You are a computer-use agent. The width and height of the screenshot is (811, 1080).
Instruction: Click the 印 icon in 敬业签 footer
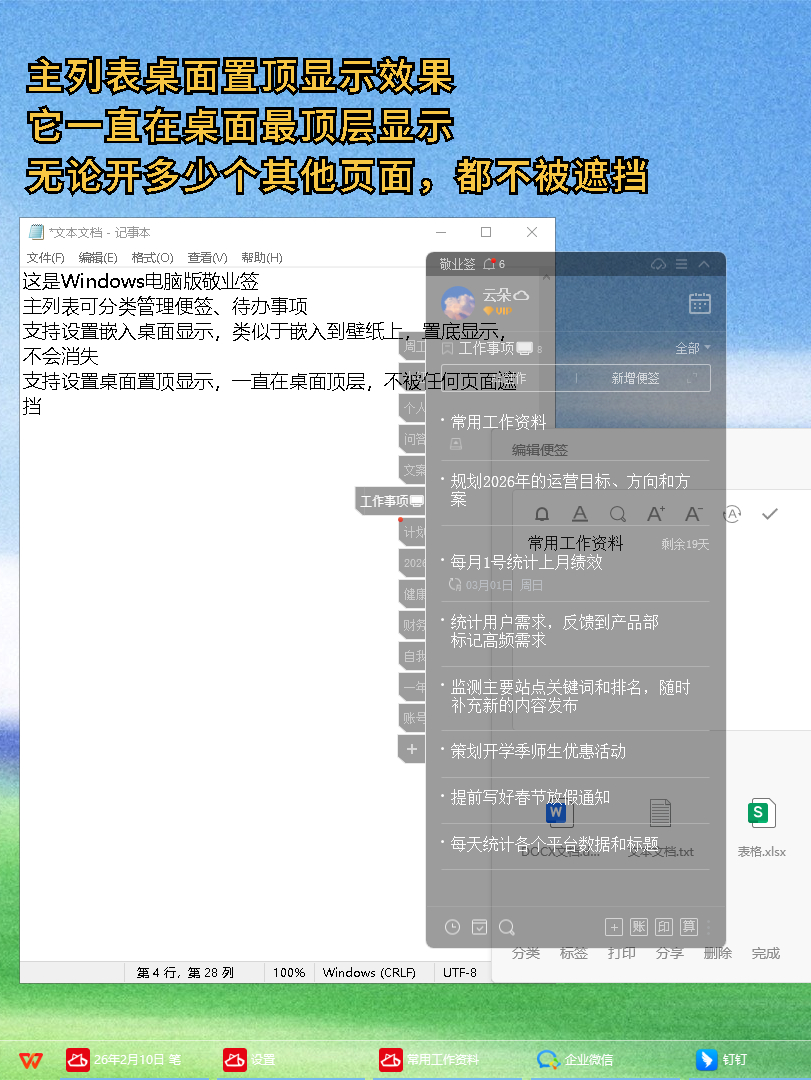pyautogui.click(x=664, y=927)
